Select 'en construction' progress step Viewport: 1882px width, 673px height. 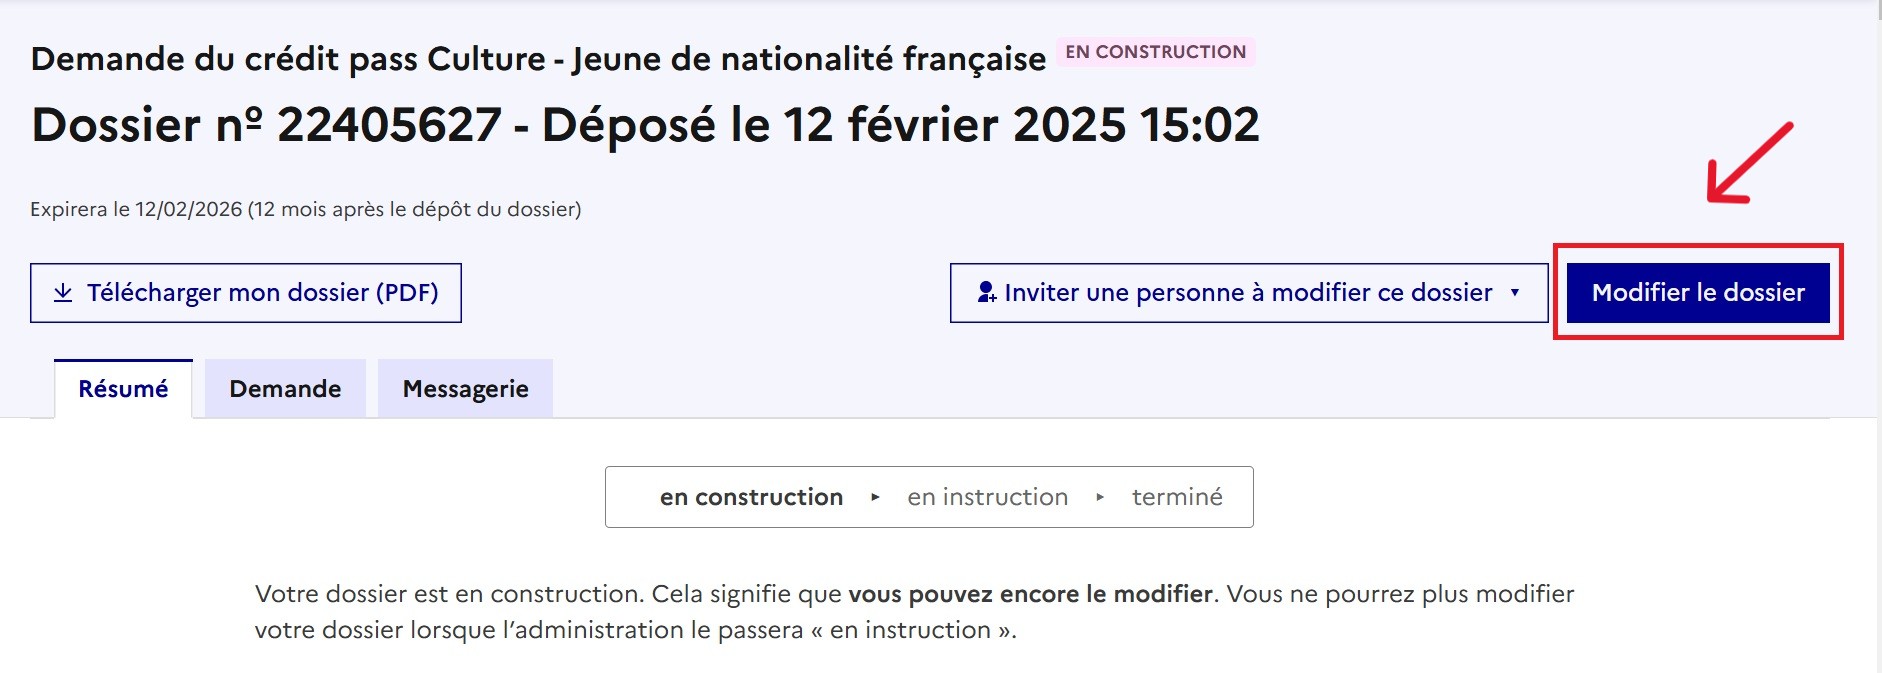751,497
